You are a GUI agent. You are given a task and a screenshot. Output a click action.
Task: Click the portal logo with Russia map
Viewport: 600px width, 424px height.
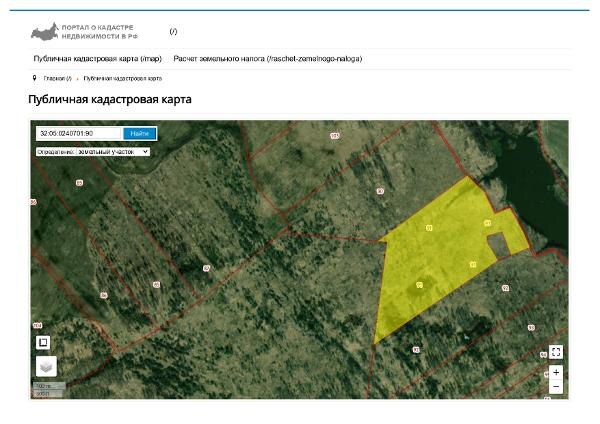click(x=84, y=31)
